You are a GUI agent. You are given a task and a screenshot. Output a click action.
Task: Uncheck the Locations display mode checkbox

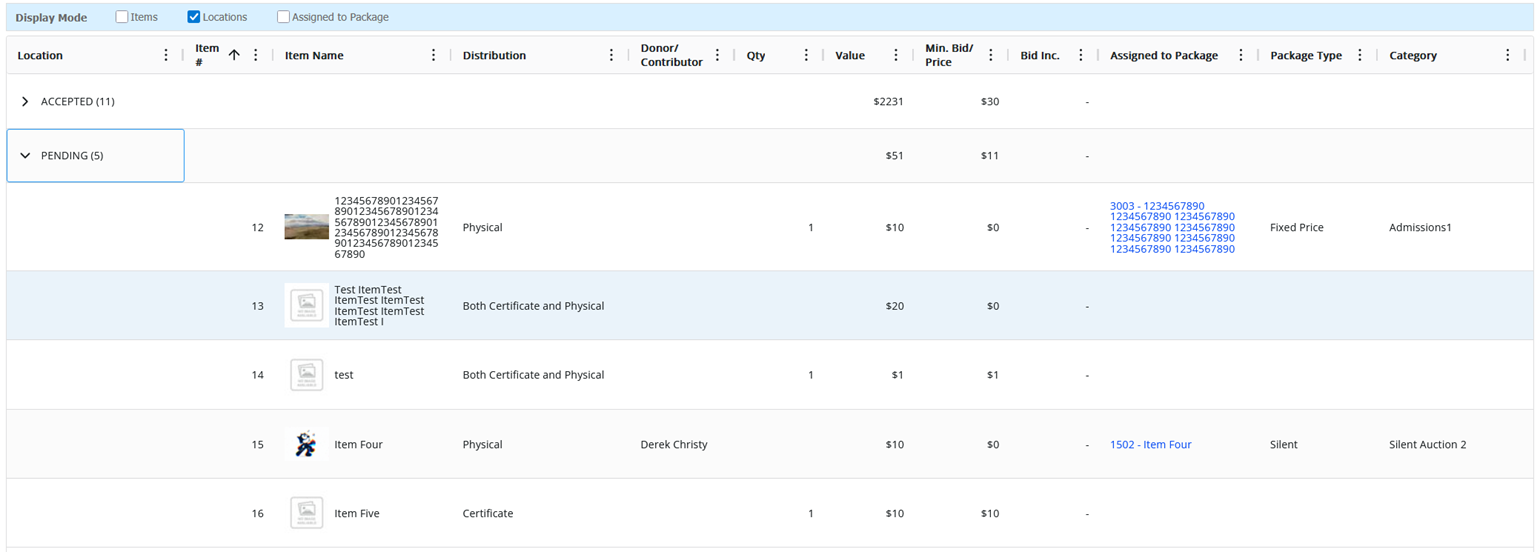point(194,17)
